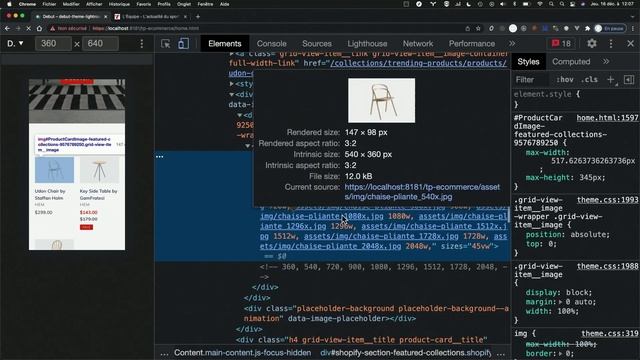Close the Debut theme tab
640x360 pixels.
coord(105,17)
